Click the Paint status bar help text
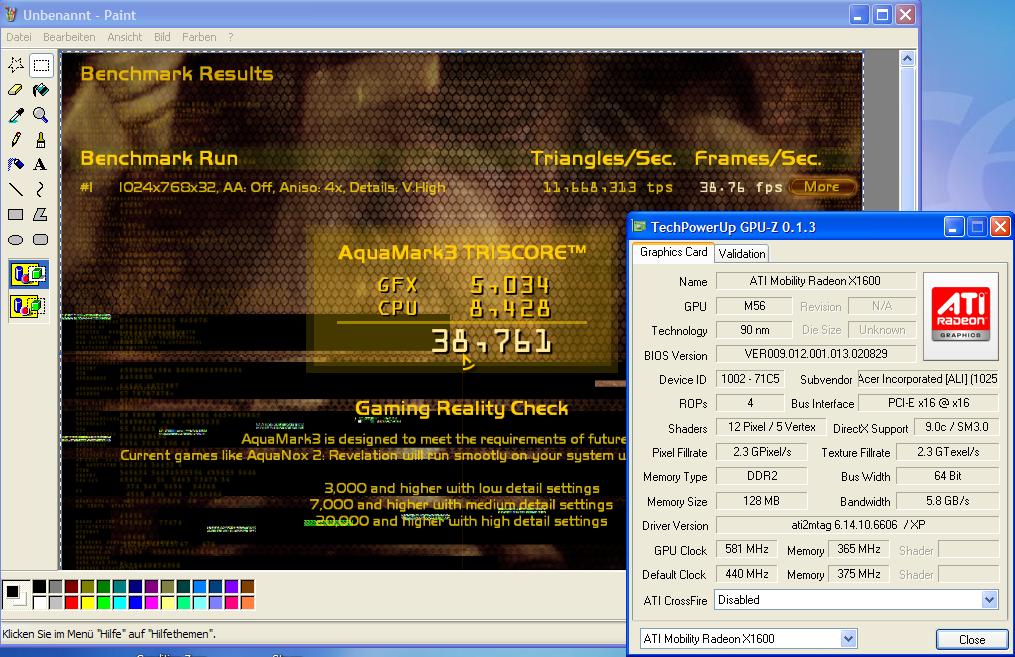 click(109, 634)
